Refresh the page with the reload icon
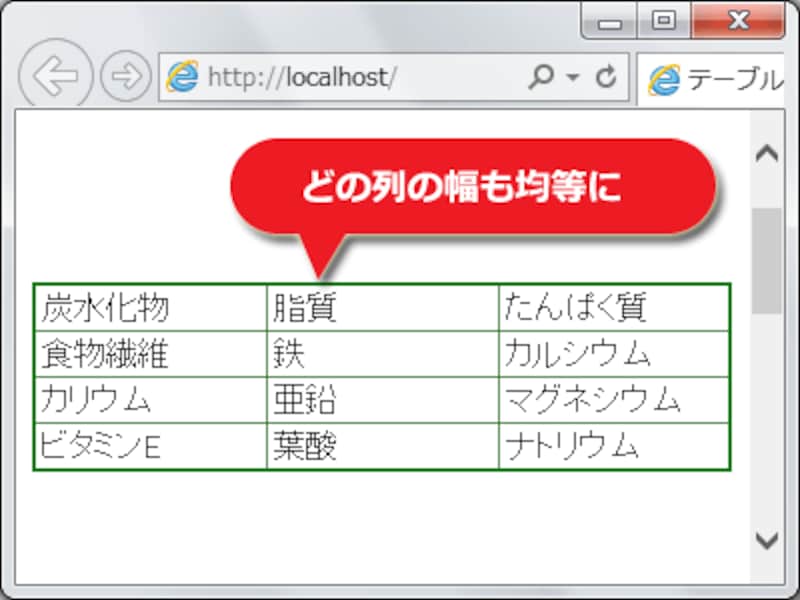The height and width of the screenshot is (600, 800). 606,77
